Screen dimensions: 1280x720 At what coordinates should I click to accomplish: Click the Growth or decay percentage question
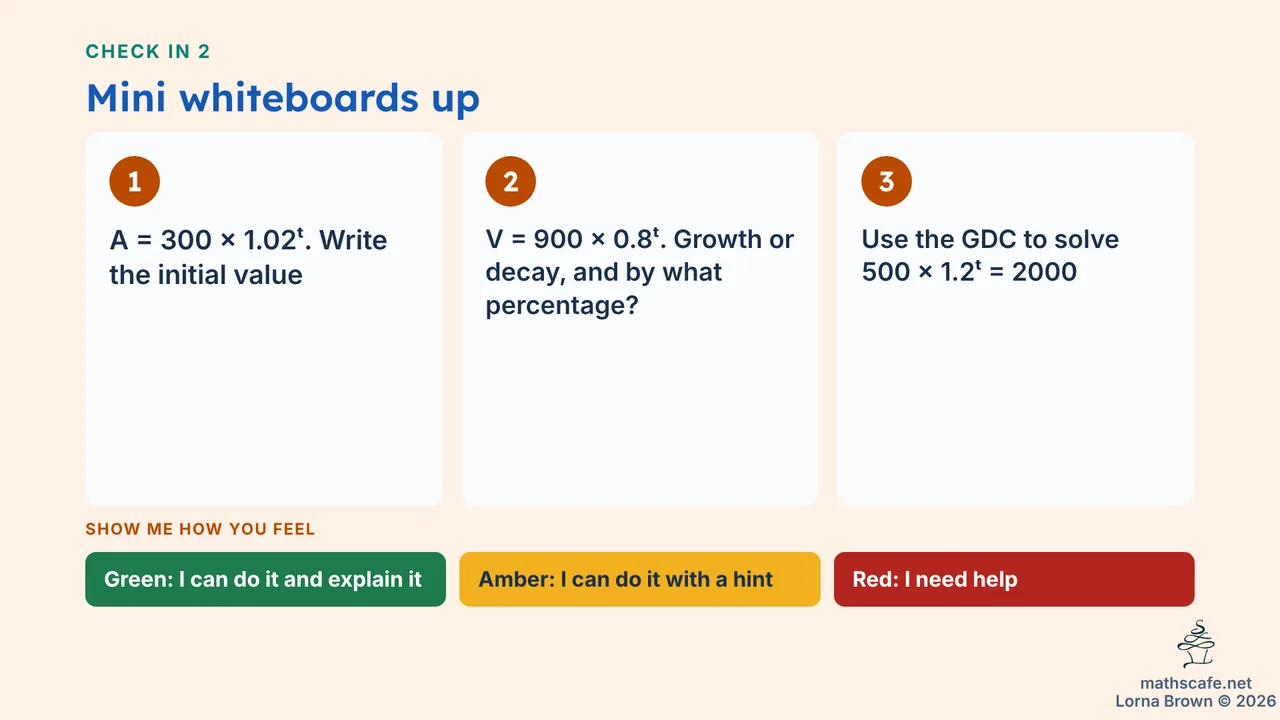pyautogui.click(x=640, y=272)
